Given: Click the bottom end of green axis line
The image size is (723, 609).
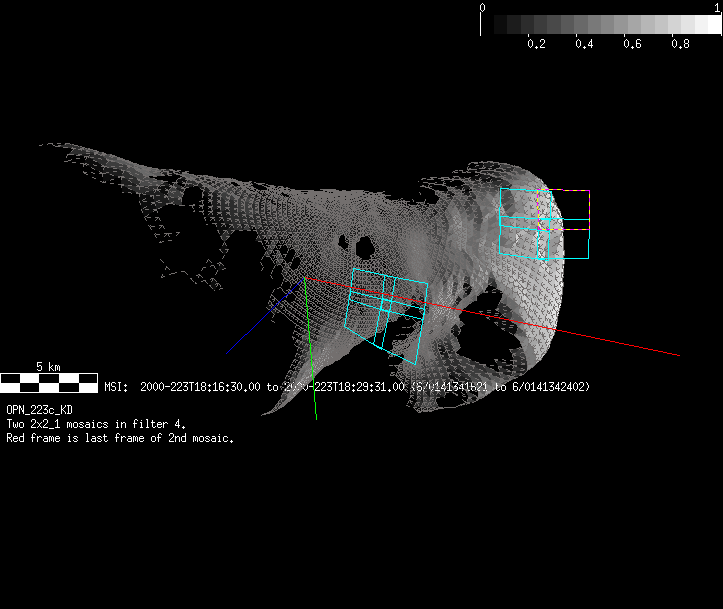Looking at the screenshot, I should [x=316, y=416].
